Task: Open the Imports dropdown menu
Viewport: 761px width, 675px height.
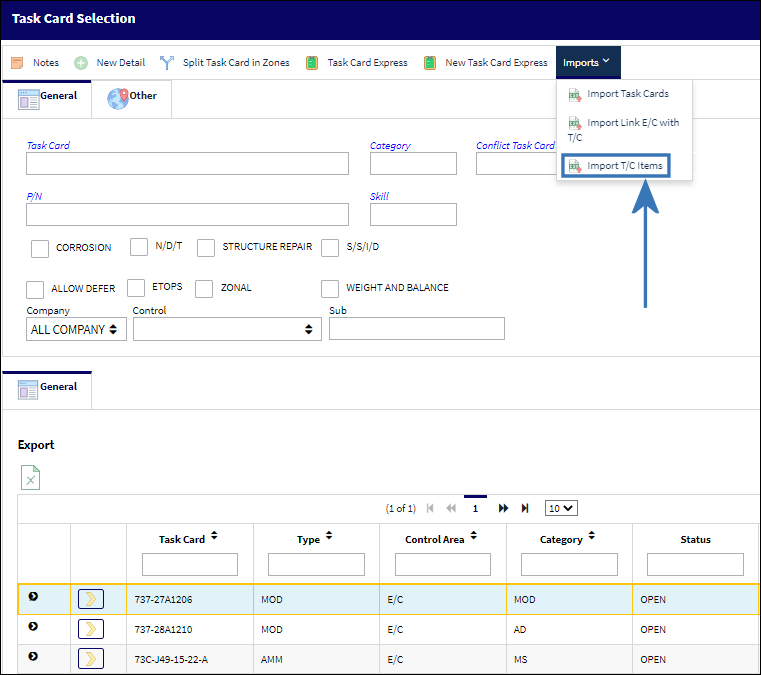Action: point(588,63)
